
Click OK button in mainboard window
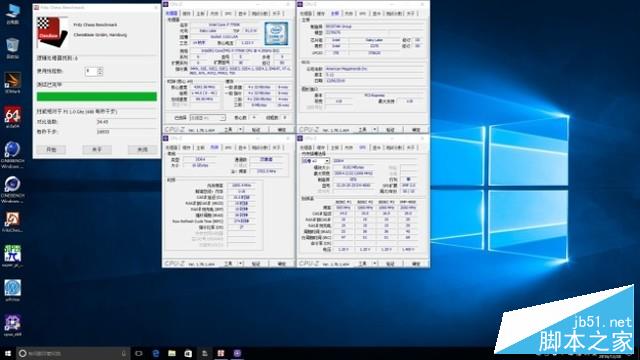416,129
